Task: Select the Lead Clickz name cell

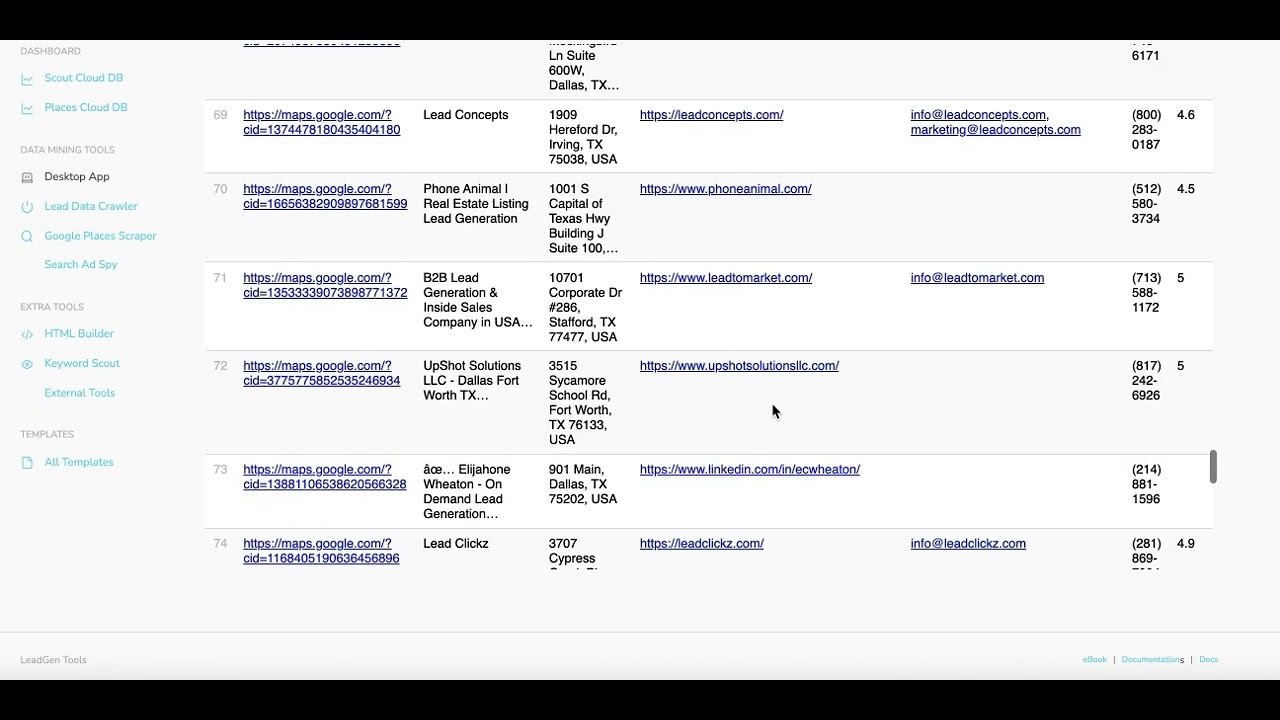Action: pos(456,544)
